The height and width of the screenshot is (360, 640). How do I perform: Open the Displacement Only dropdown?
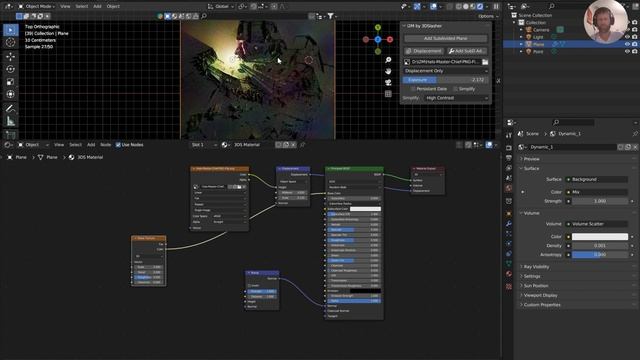pyautogui.click(x=446, y=71)
